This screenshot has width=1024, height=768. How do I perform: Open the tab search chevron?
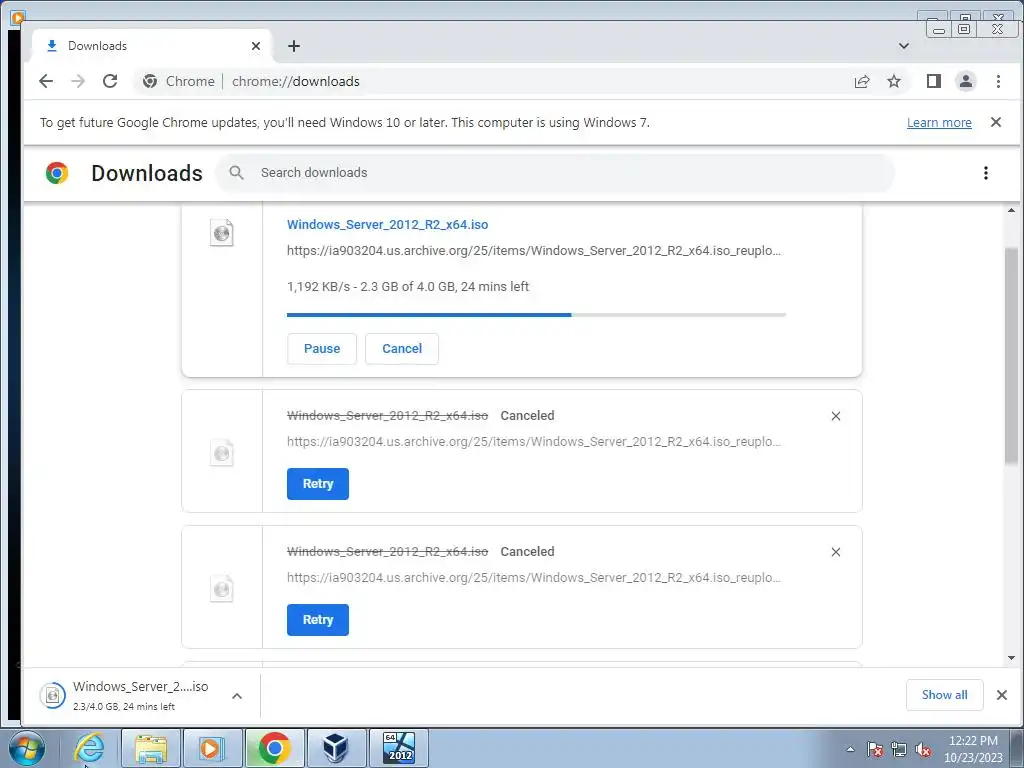[904, 46]
